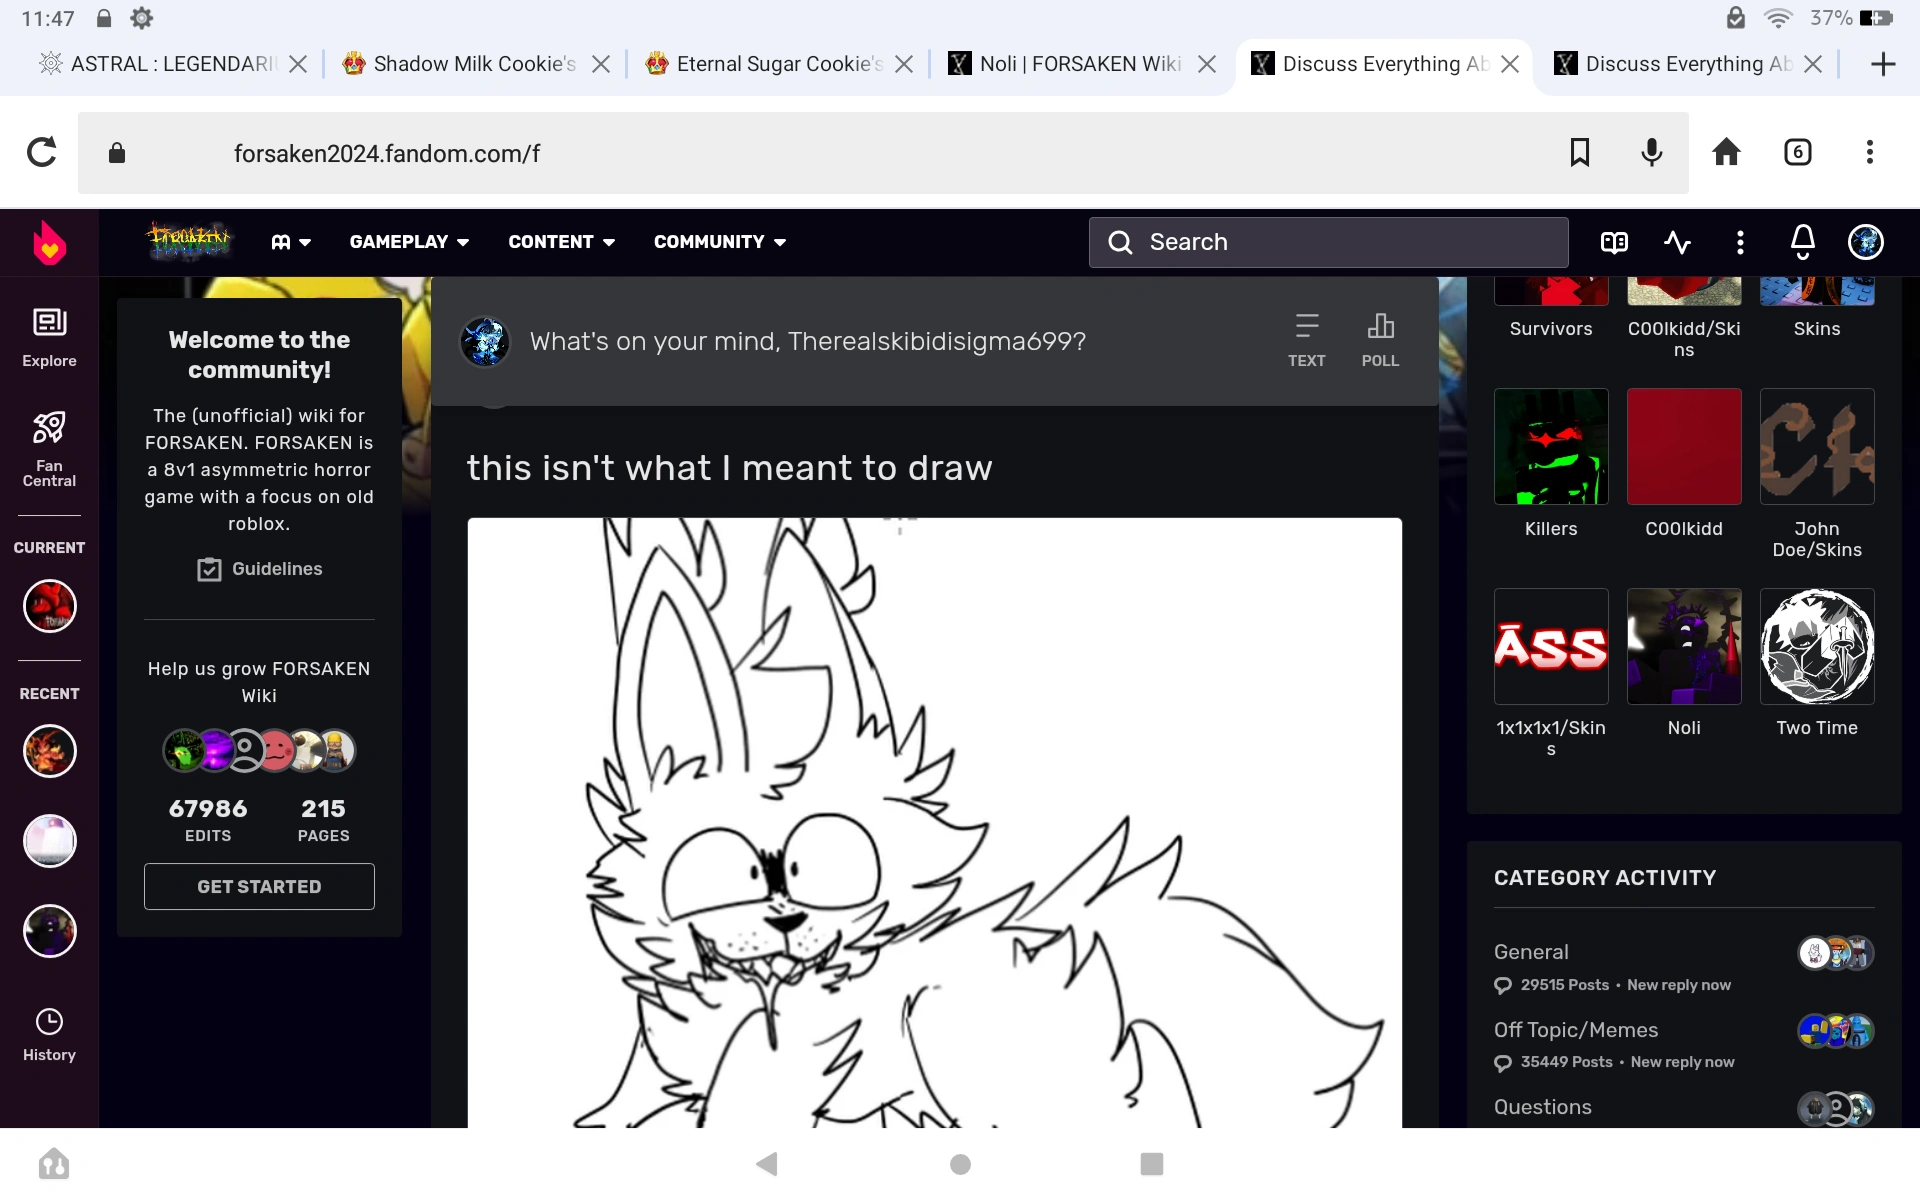Screen dimensions: 1920x1200
Task: Expand the CONTENT dropdown menu
Action: (x=561, y=242)
